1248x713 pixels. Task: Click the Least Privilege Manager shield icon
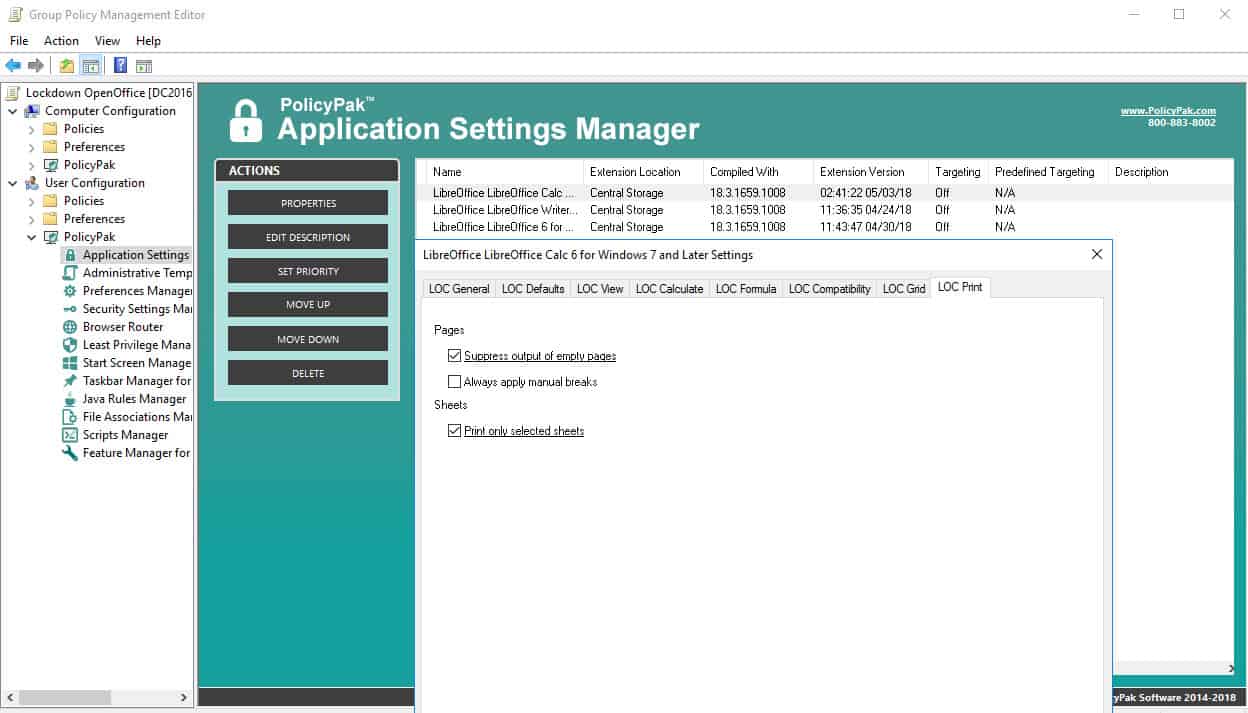point(70,345)
